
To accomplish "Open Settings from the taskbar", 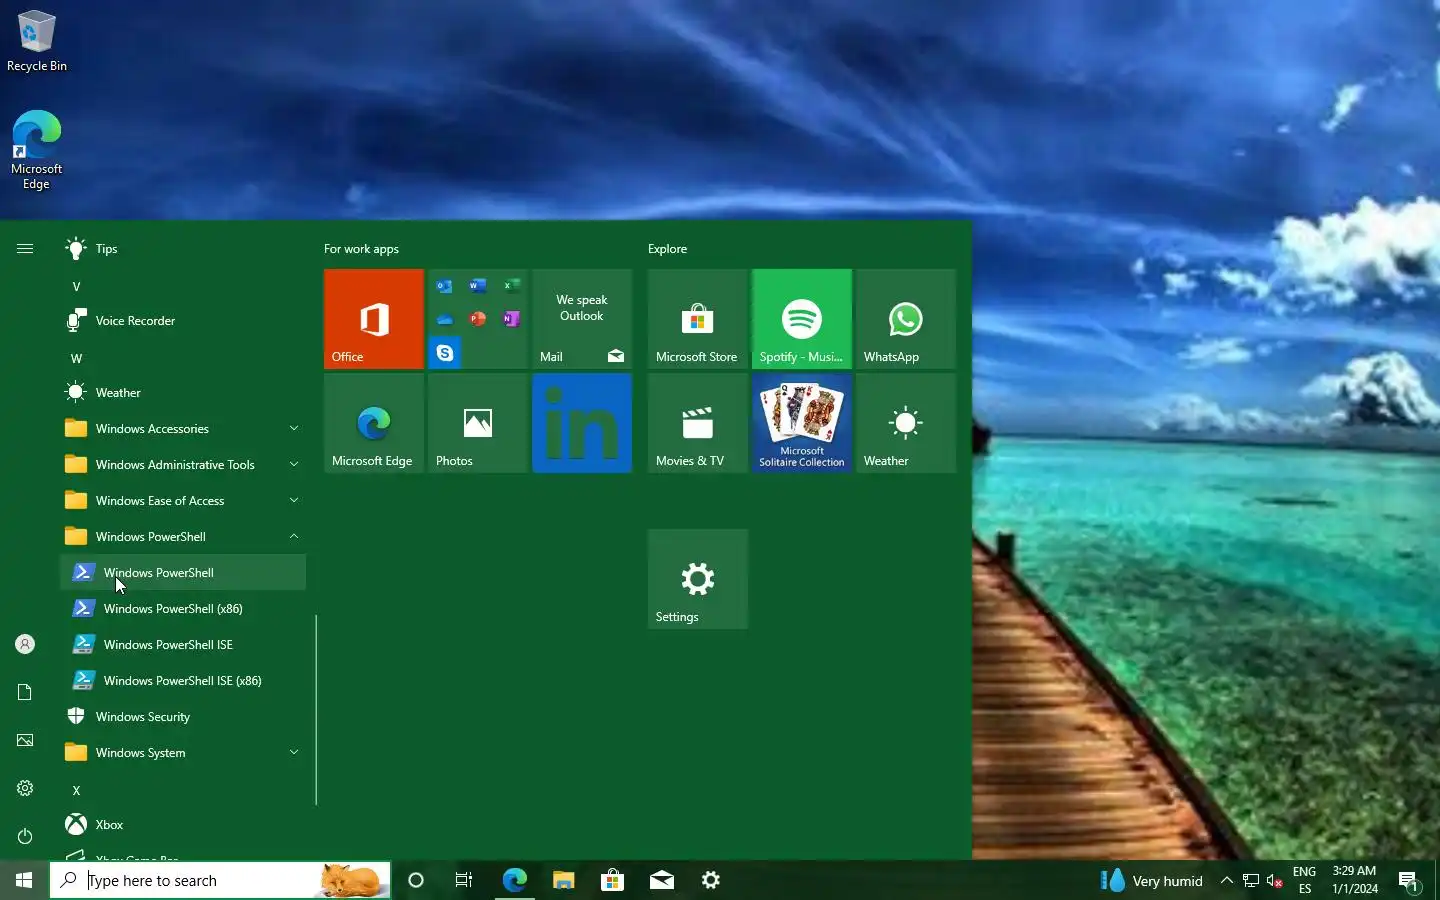I will tap(710, 880).
